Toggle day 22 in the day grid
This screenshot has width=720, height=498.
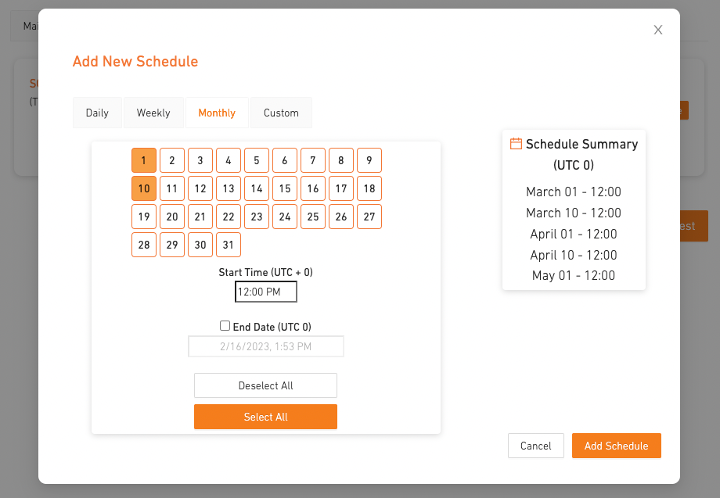tap(228, 216)
